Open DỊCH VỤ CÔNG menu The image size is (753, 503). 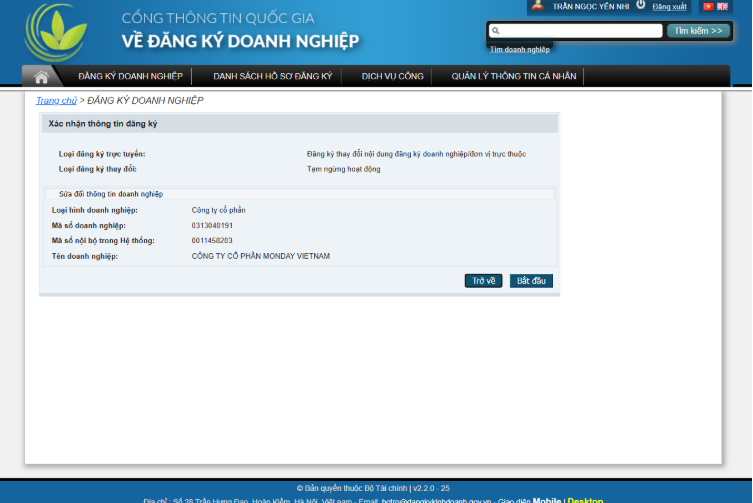[392, 76]
